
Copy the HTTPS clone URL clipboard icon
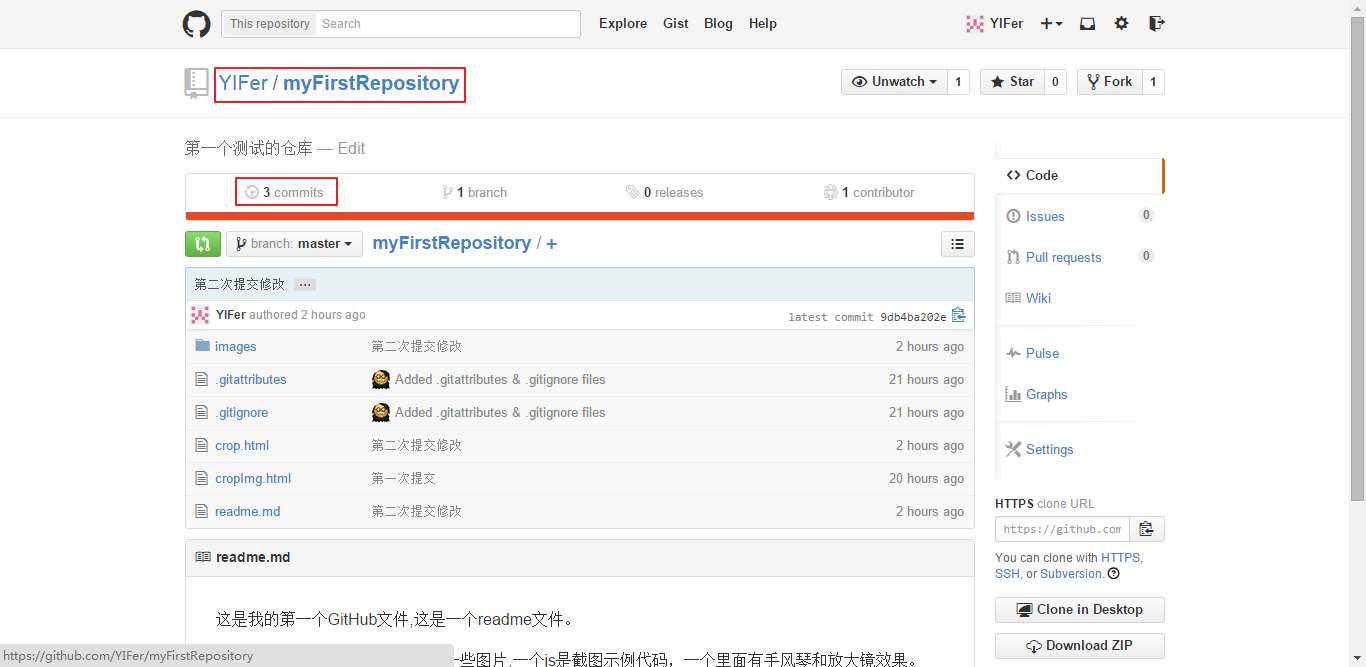tap(1147, 529)
